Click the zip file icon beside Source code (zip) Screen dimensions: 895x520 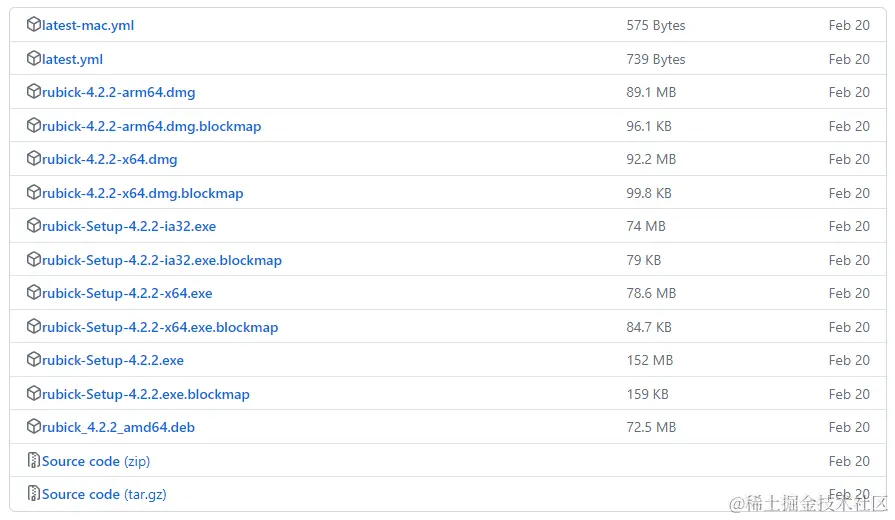pyautogui.click(x=34, y=460)
